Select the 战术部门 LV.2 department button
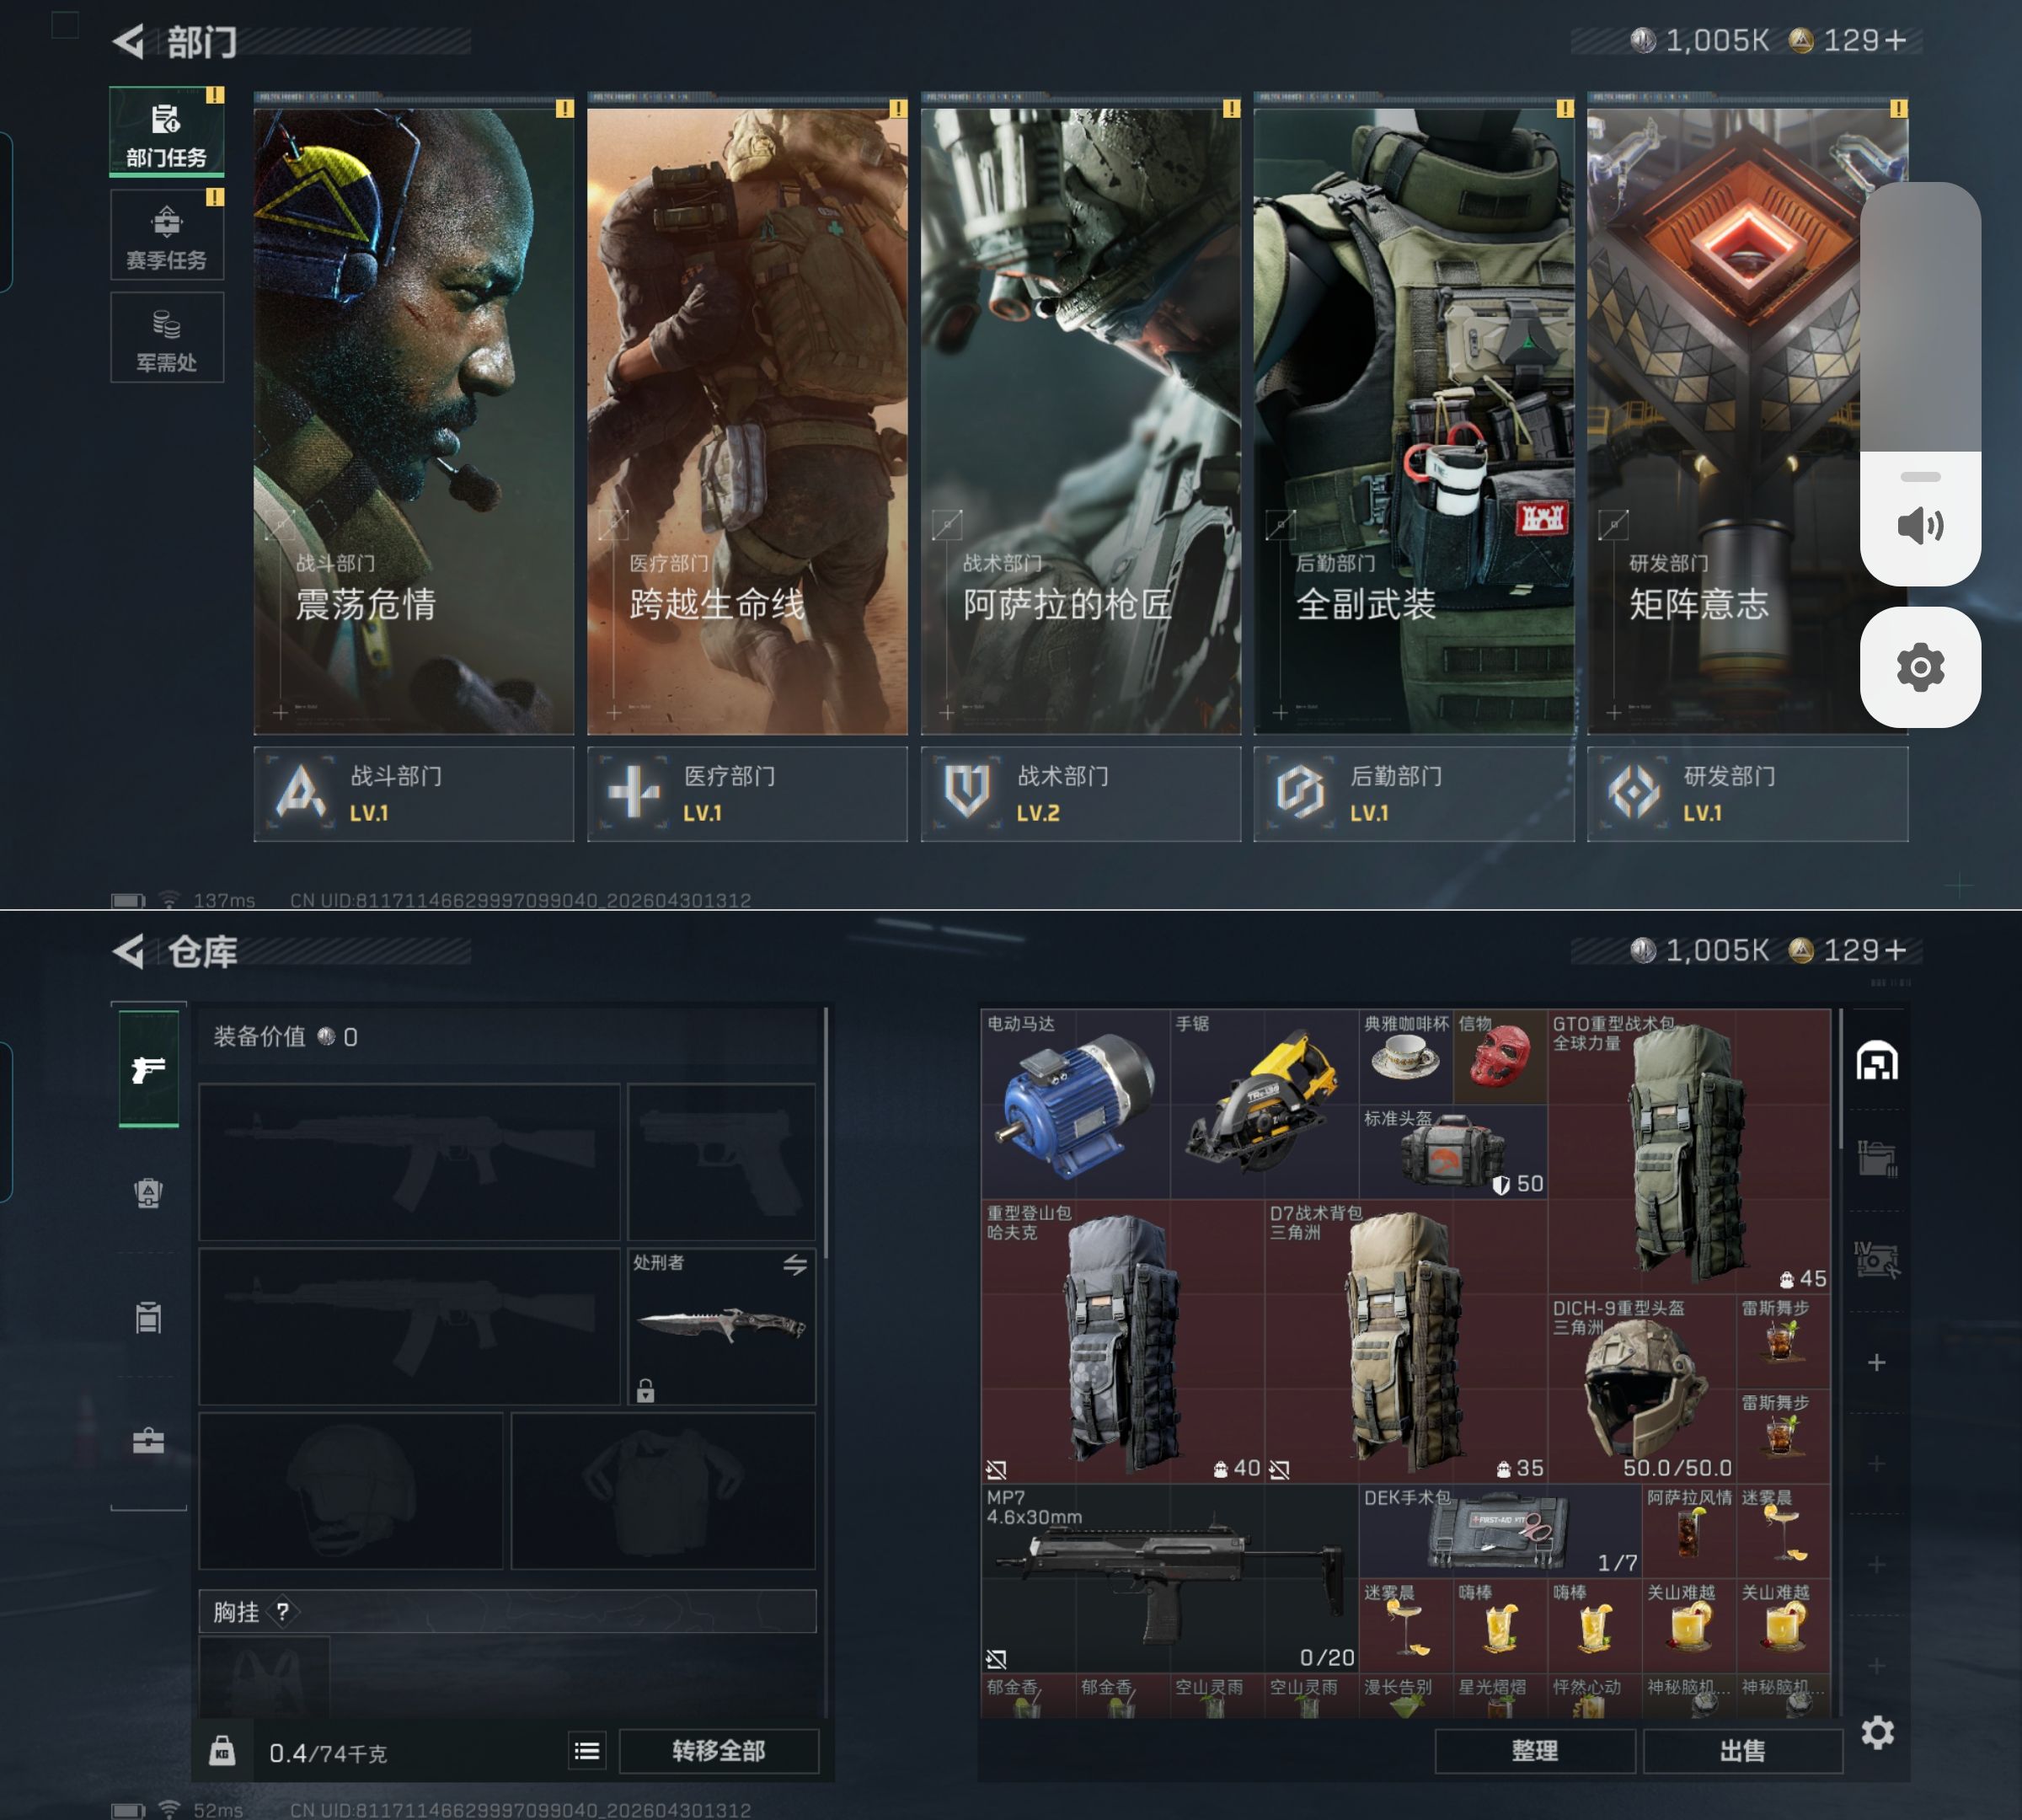The height and width of the screenshot is (1820, 2022). [1080, 793]
